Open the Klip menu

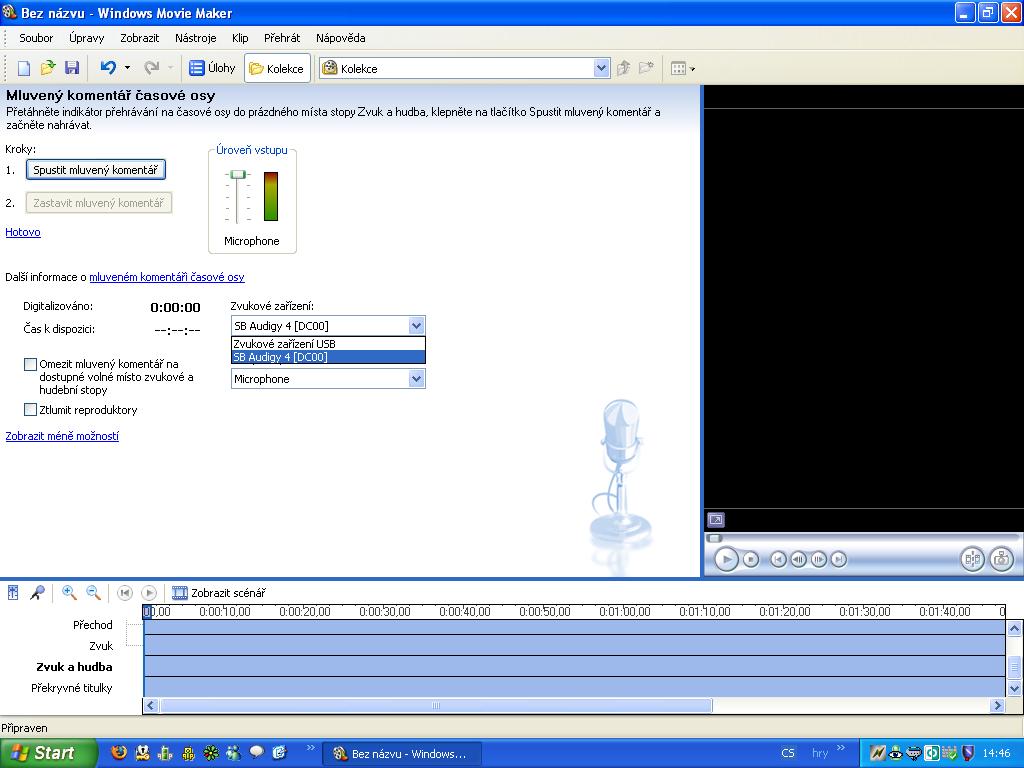(240, 38)
